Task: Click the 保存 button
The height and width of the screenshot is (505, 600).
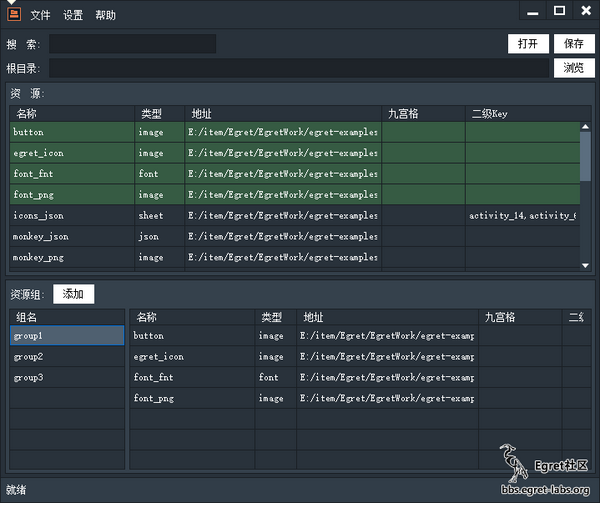Action: click(574, 44)
